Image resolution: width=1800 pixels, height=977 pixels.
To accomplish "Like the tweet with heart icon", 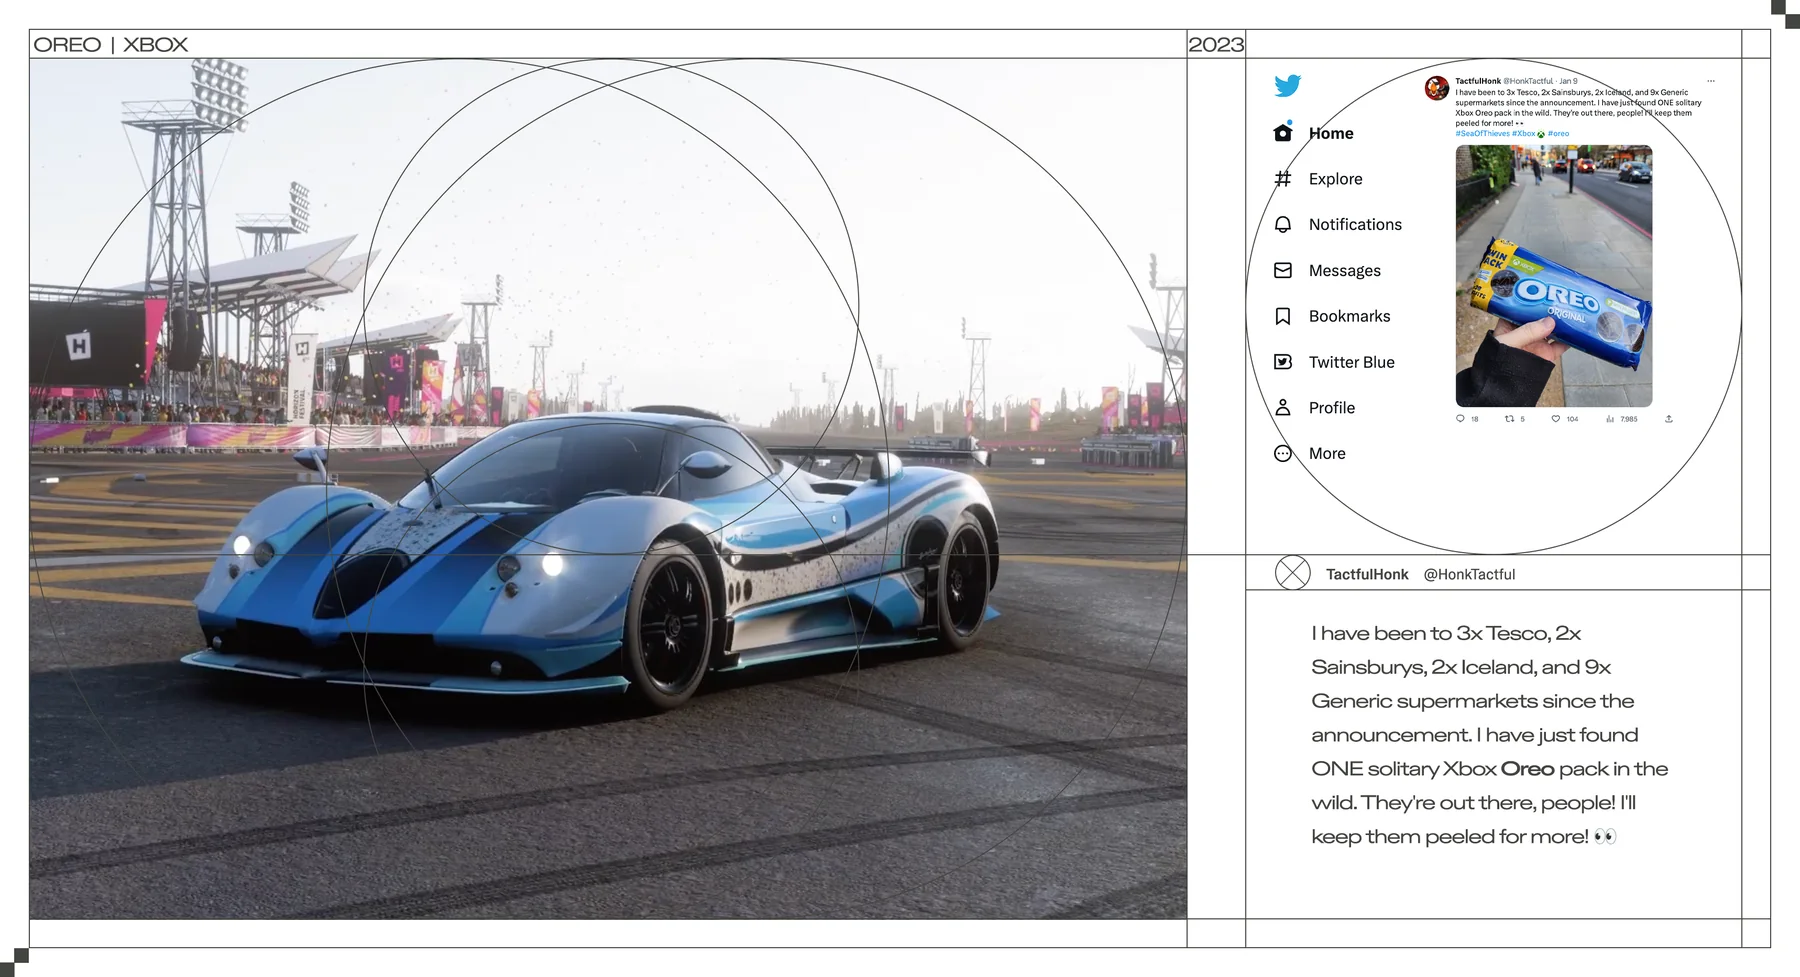I will coord(1556,419).
